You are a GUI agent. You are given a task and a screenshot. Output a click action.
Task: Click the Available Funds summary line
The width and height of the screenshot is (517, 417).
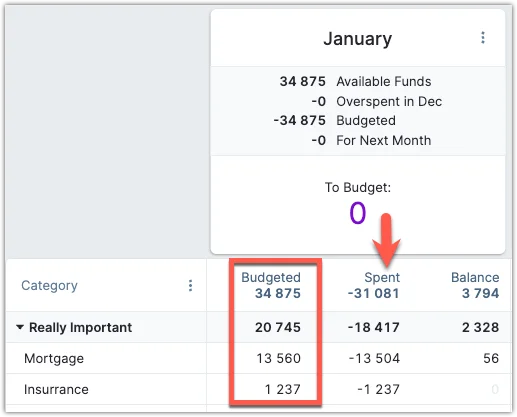click(x=355, y=81)
